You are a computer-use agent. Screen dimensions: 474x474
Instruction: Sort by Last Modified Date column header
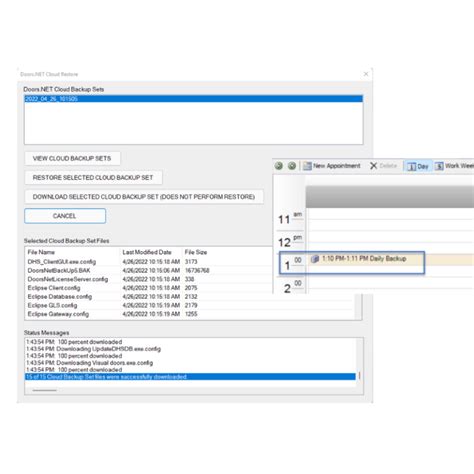[x=147, y=252]
